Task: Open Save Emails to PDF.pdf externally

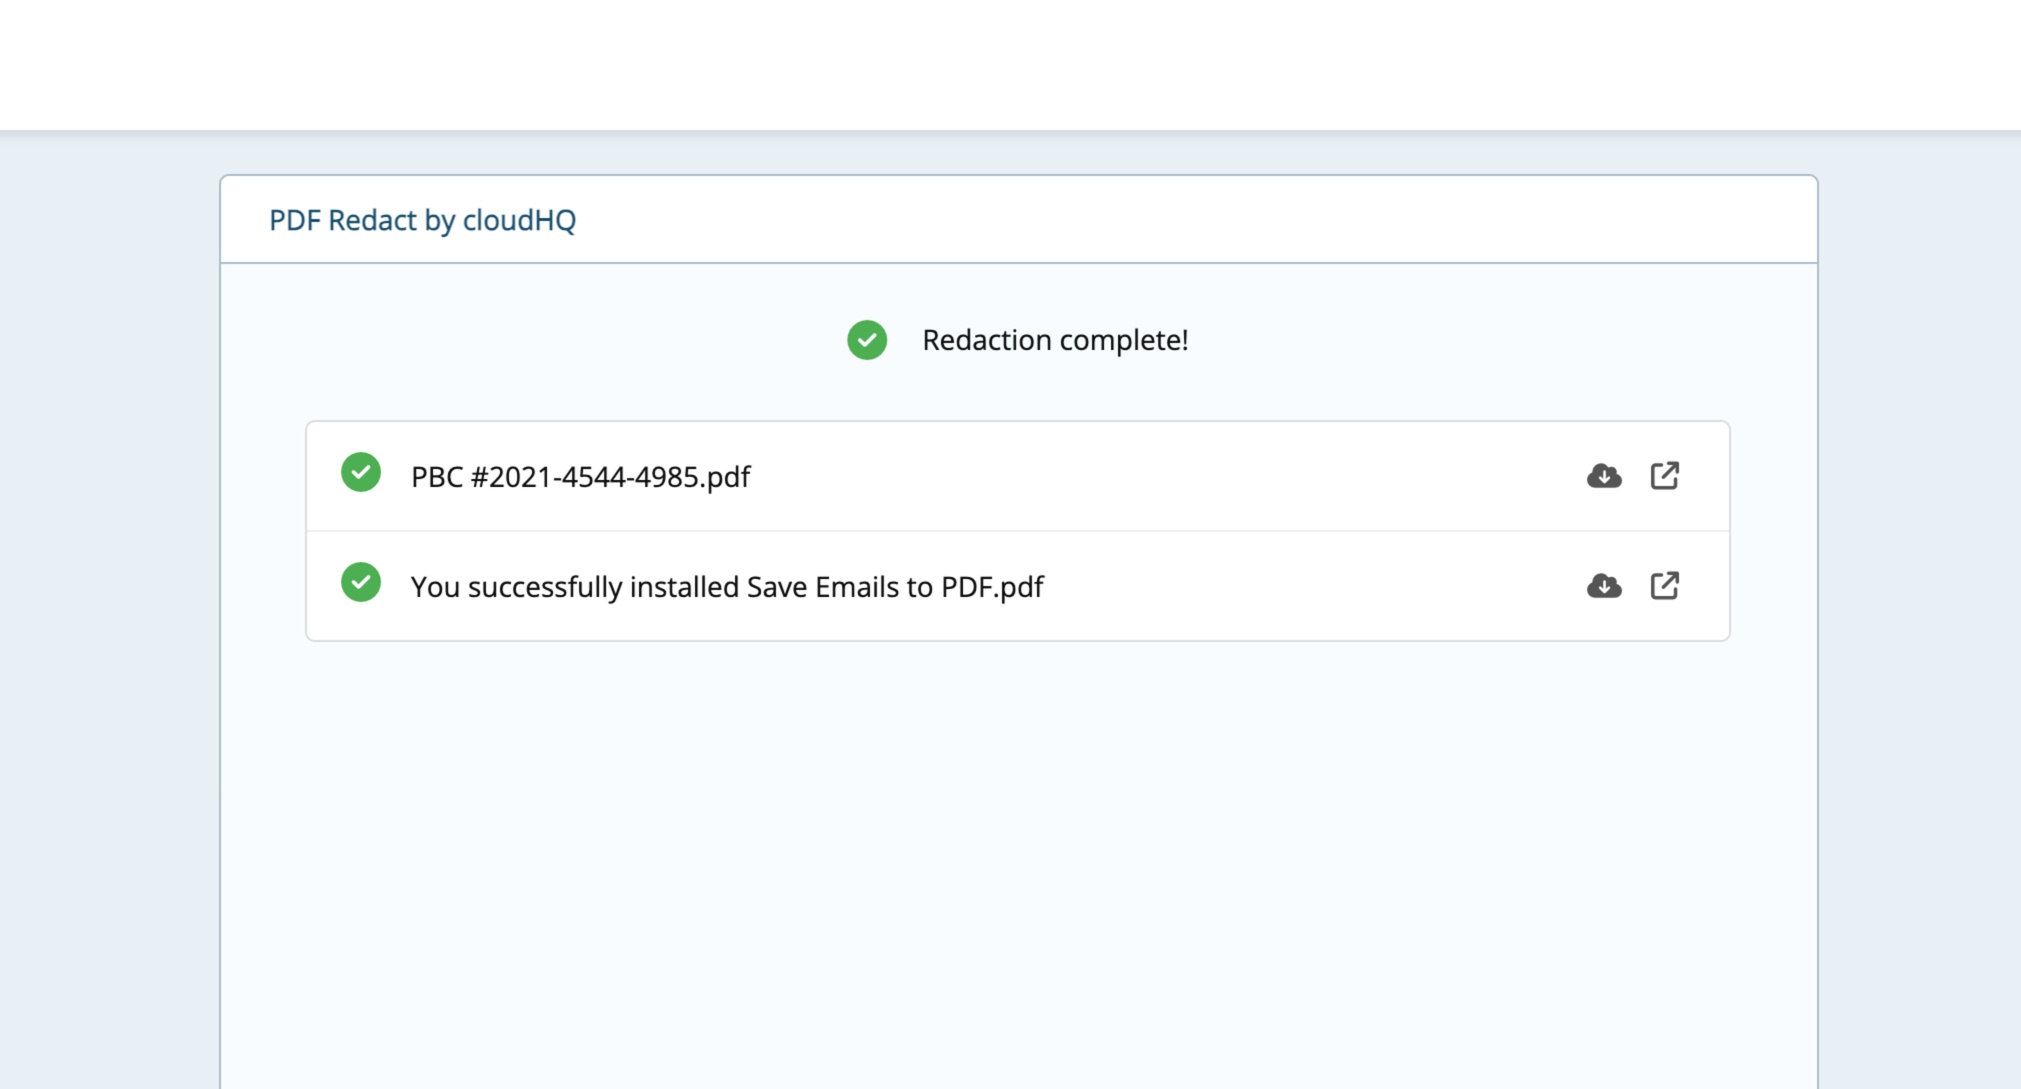Action: [x=1664, y=586]
